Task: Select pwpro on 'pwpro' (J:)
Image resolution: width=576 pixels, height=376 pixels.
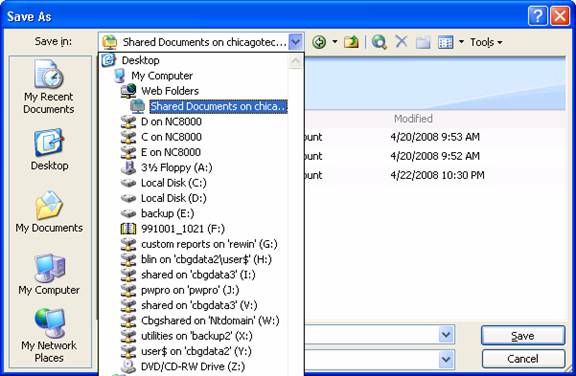Action: (190, 290)
